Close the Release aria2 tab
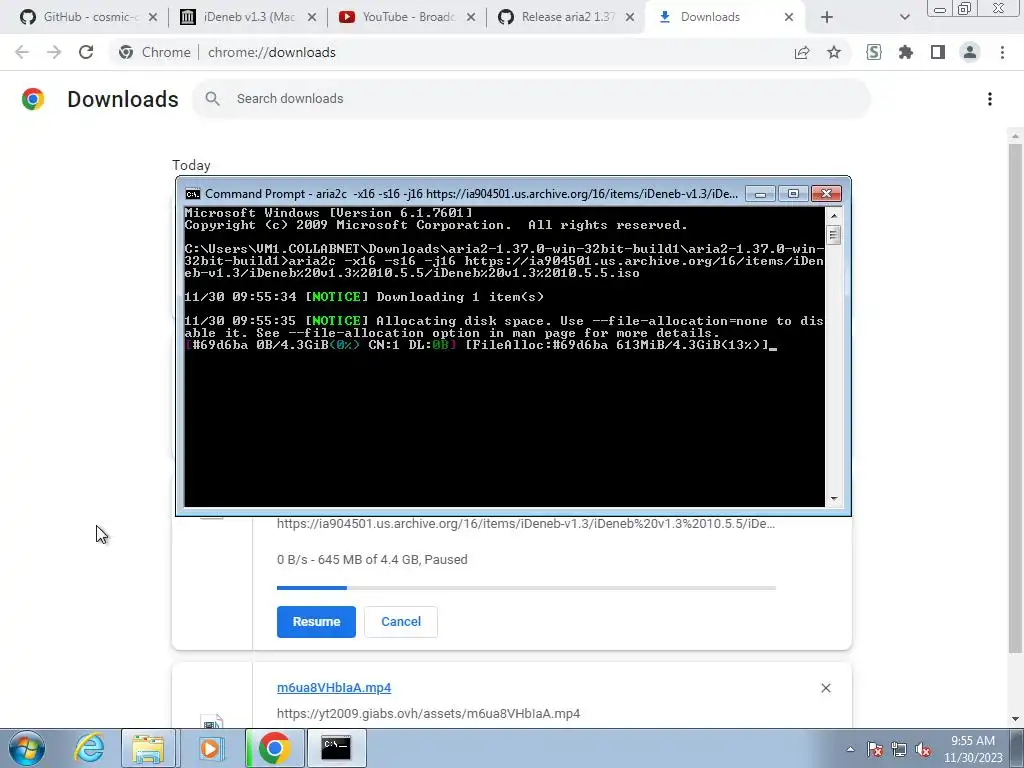Screen dimensions: 1024x768 click(630, 17)
